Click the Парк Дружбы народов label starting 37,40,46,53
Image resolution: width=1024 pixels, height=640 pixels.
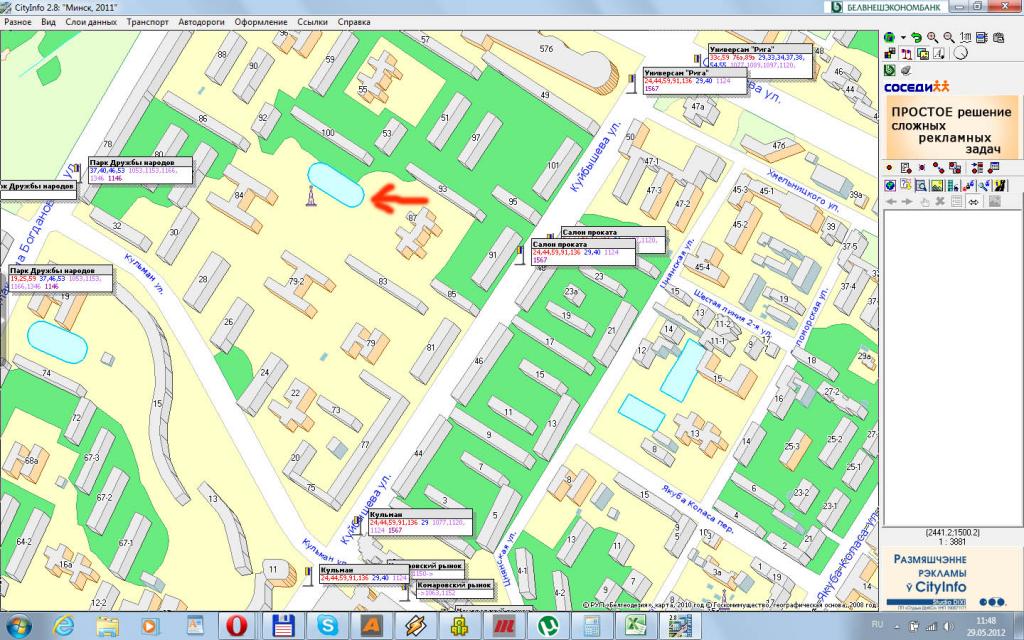click(140, 170)
